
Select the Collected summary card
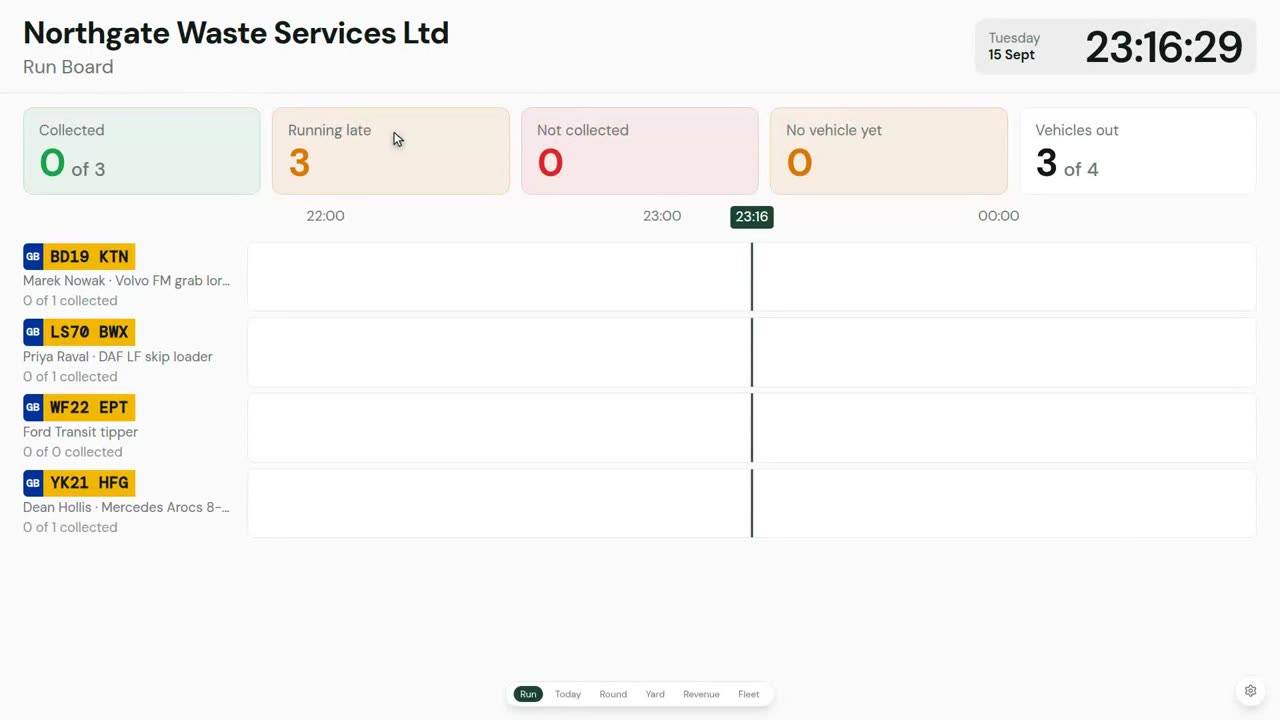(x=142, y=151)
